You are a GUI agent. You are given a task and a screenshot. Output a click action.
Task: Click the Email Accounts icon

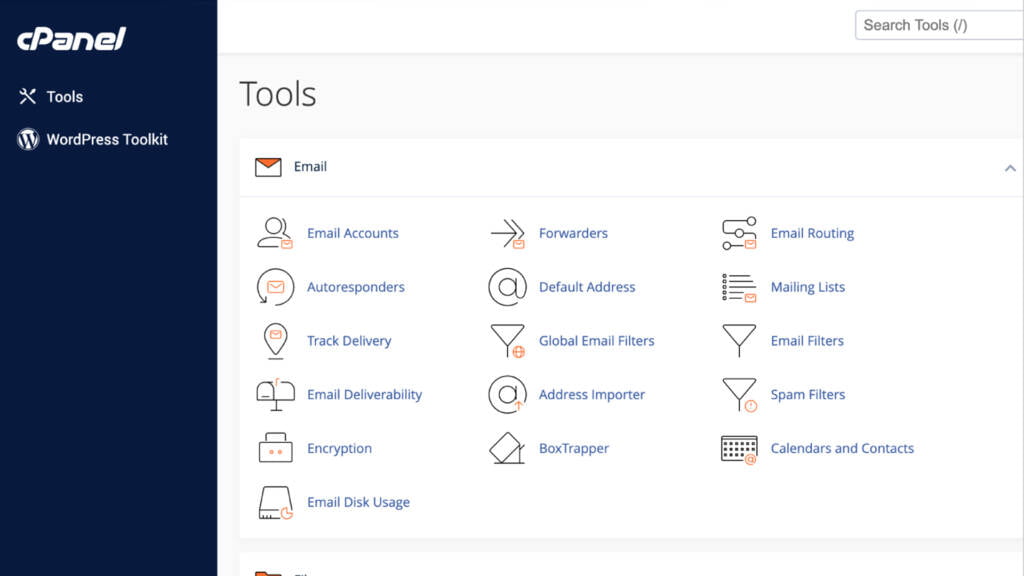[274, 233]
